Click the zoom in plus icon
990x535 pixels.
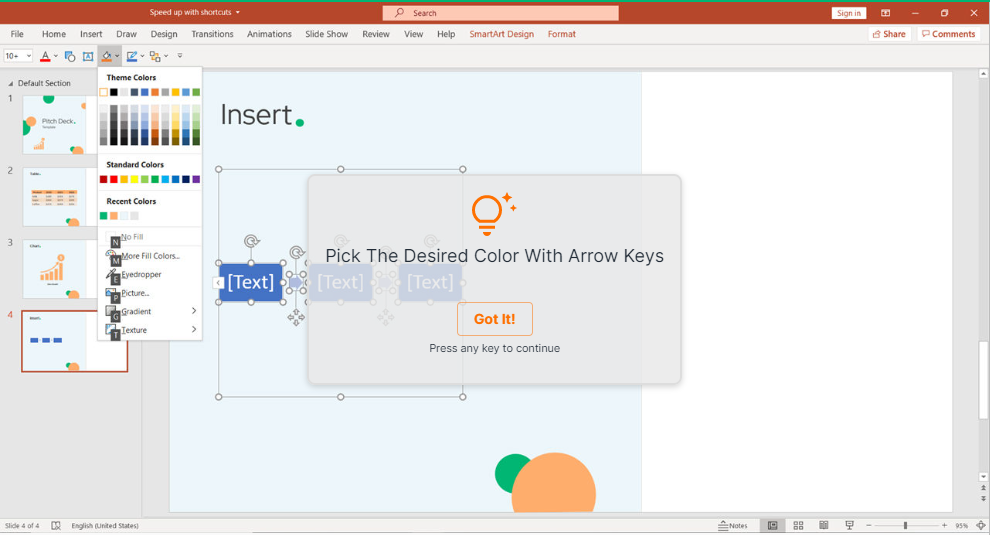pyautogui.click(x=945, y=526)
